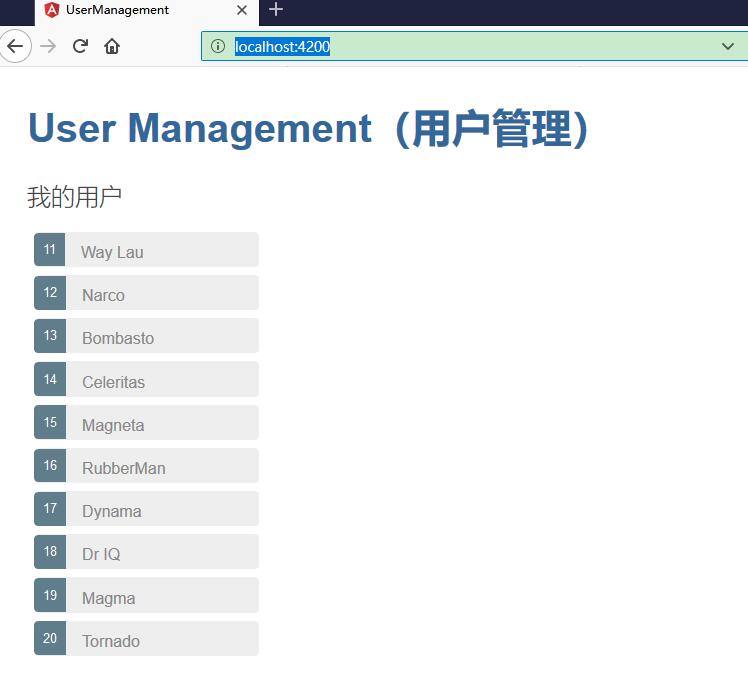Viewport: 748px width, 678px height.
Task: Select user Narco from list
Action: 146,293
